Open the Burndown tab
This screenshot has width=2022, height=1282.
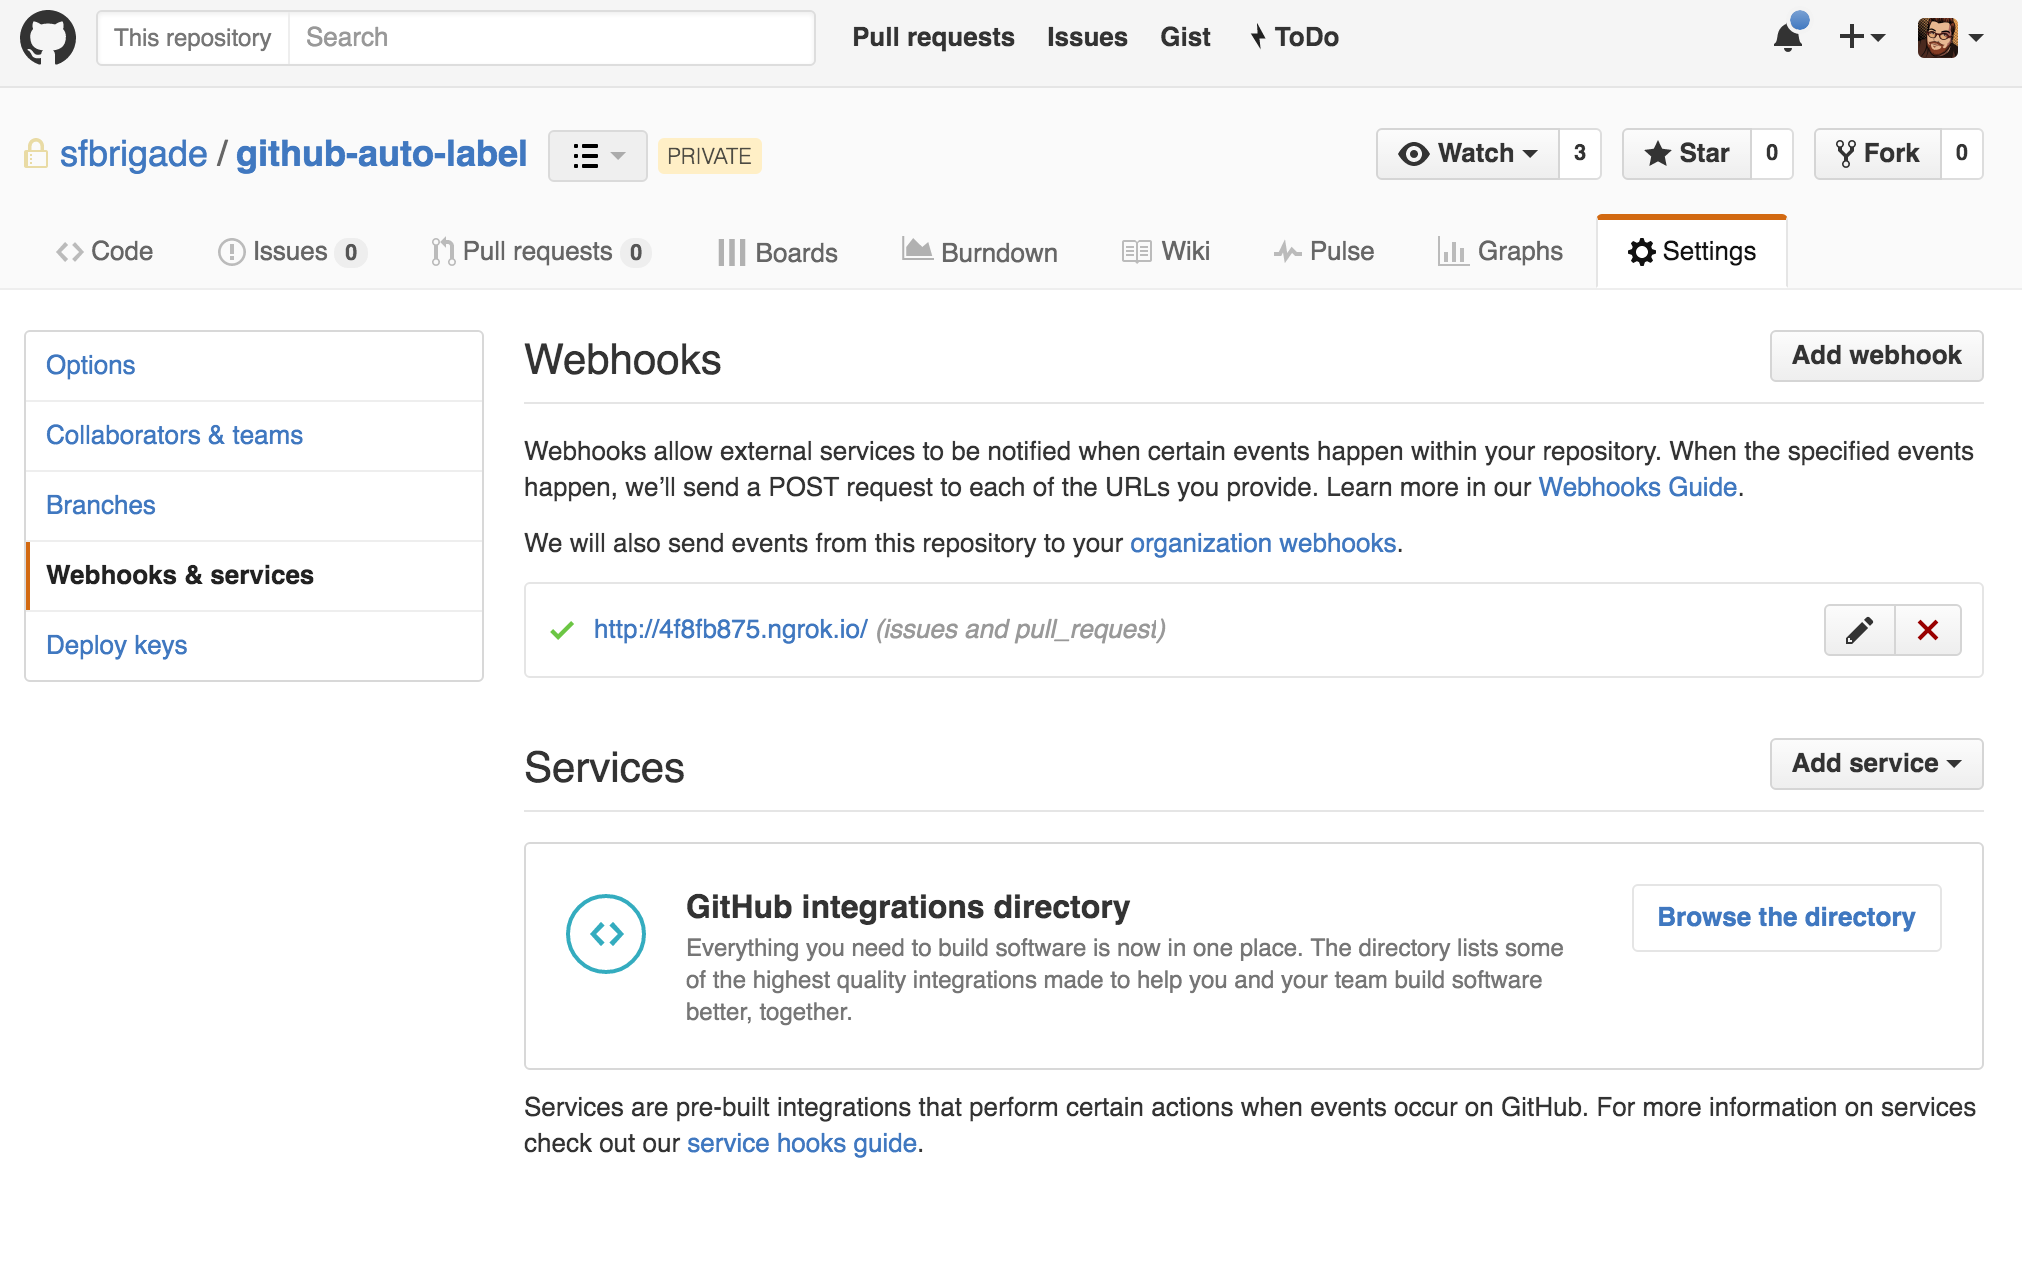(x=979, y=252)
